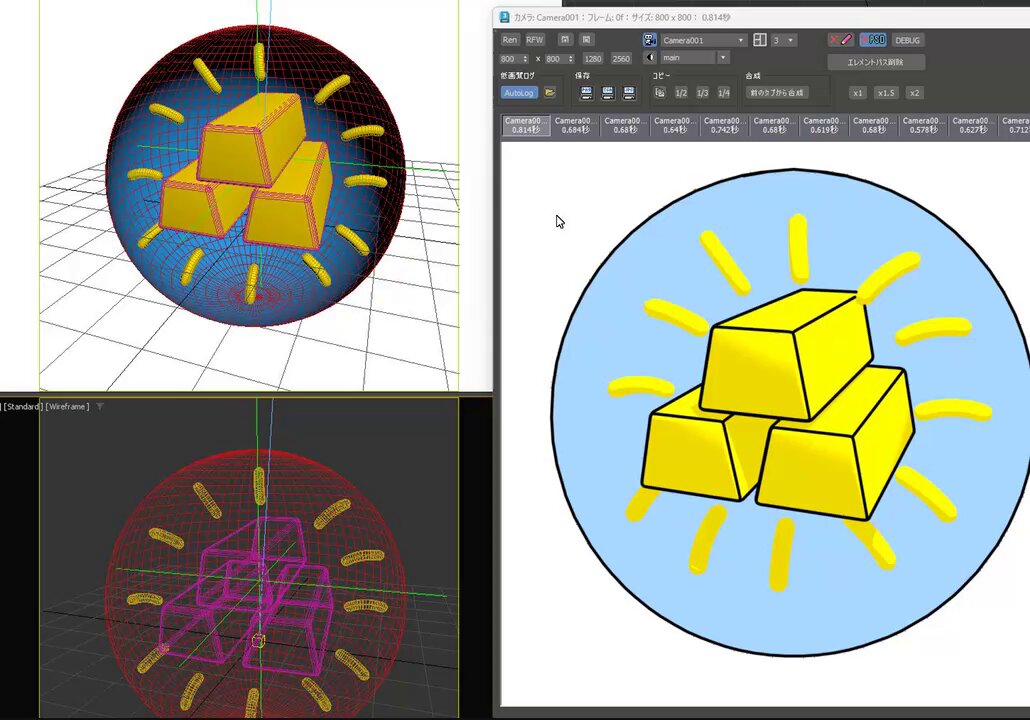Screen dimensions: 1030x720
Task: Click the leftmost save disk icon under 保存
Action: pyautogui.click(x=587, y=93)
